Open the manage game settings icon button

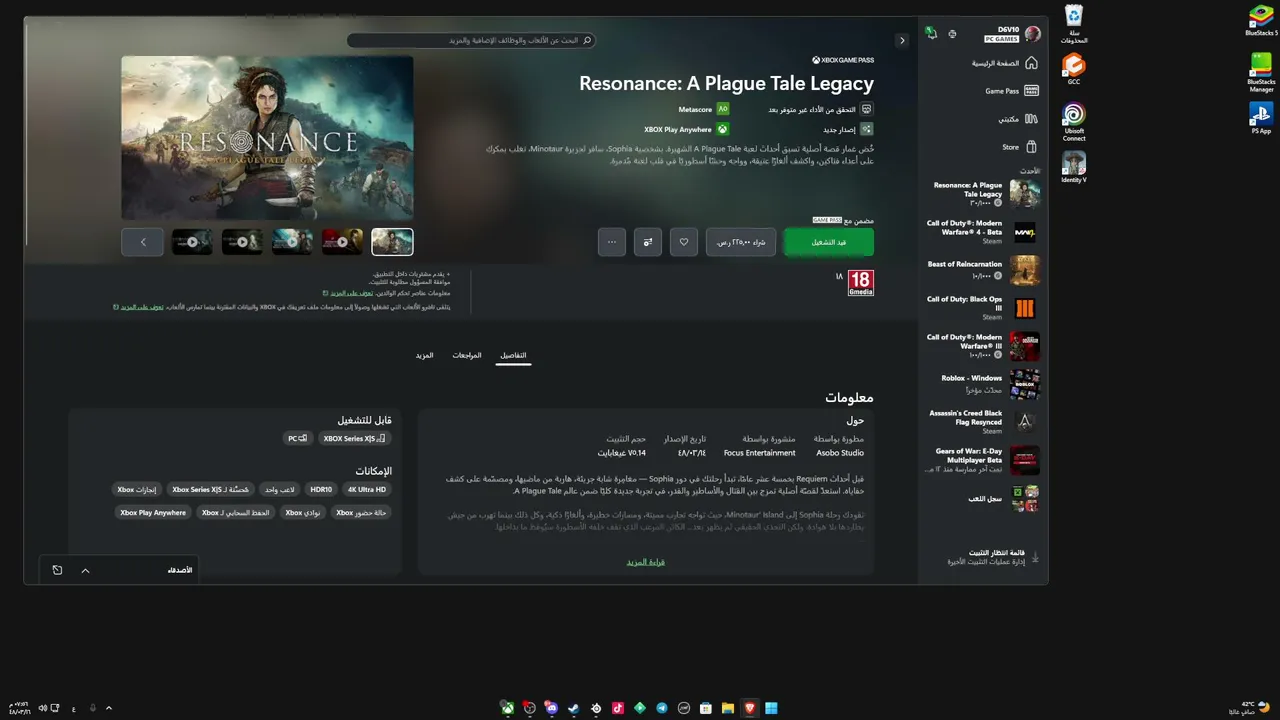pyautogui.click(x=648, y=242)
